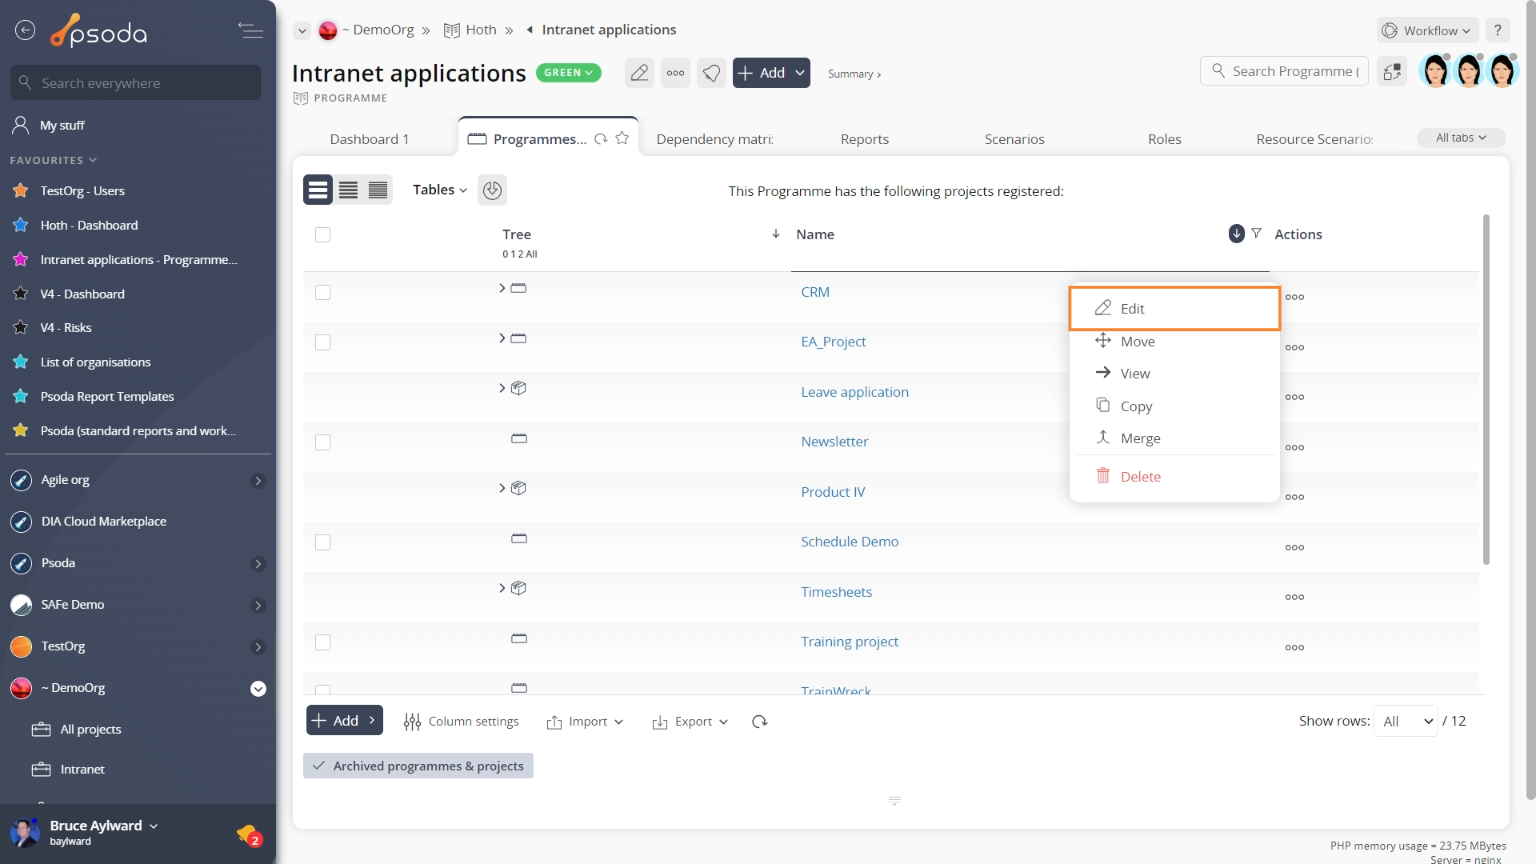Screen dimensions: 1536x864
Task: Click the pencil edit icon beside title
Action: 639,73
